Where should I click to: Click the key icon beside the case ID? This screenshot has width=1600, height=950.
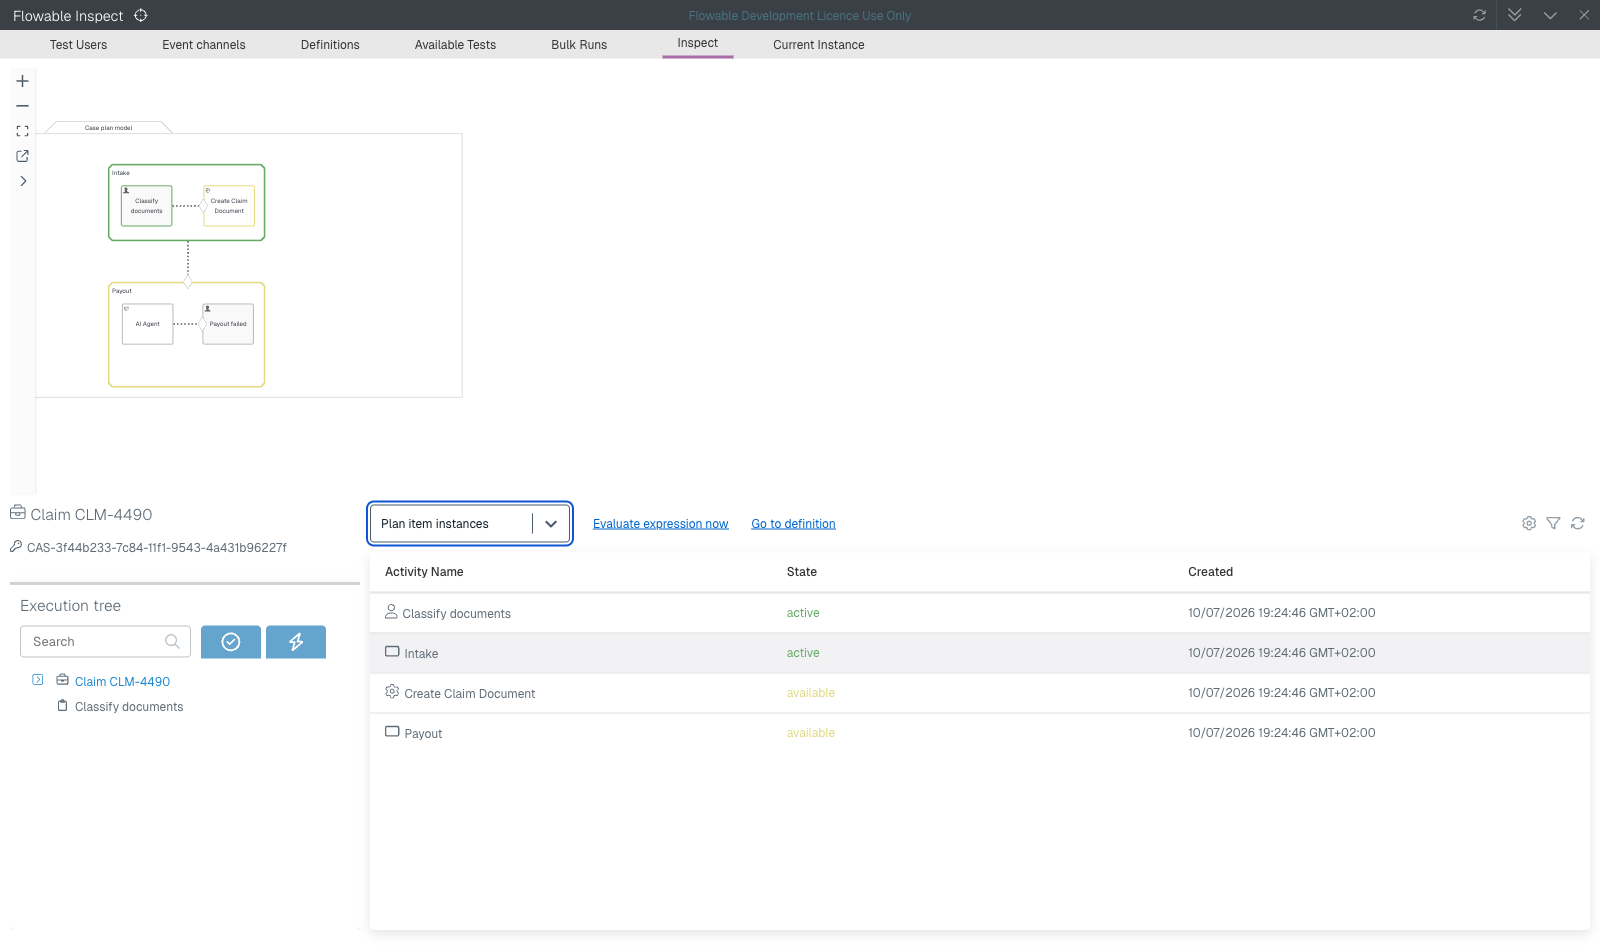point(16,546)
